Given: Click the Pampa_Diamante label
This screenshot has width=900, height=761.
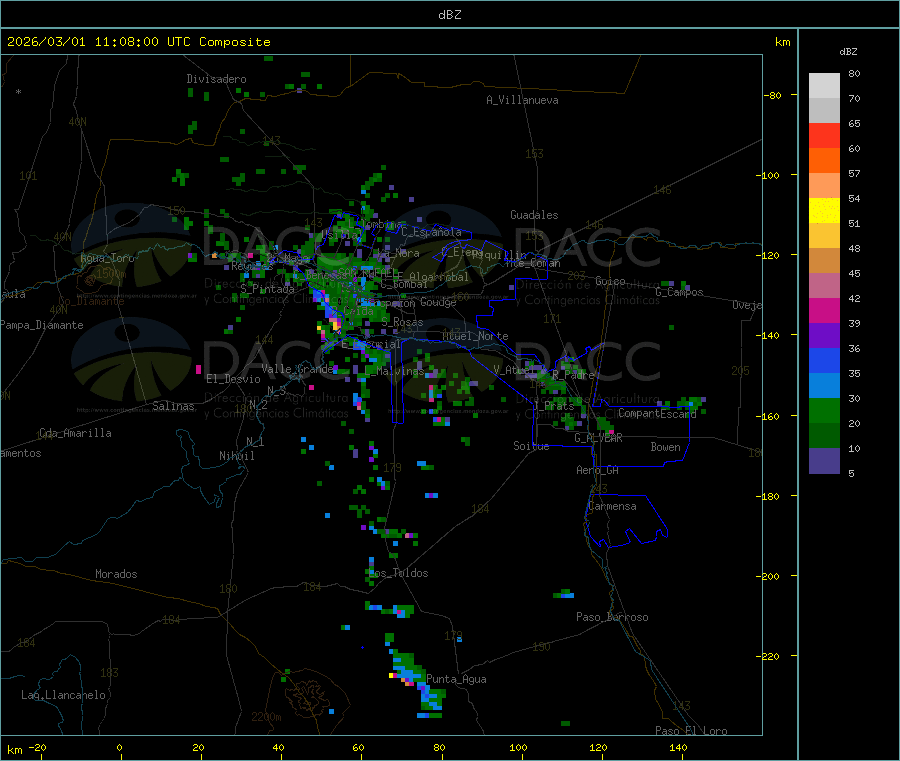Looking at the screenshot, I should click(42, 325).
